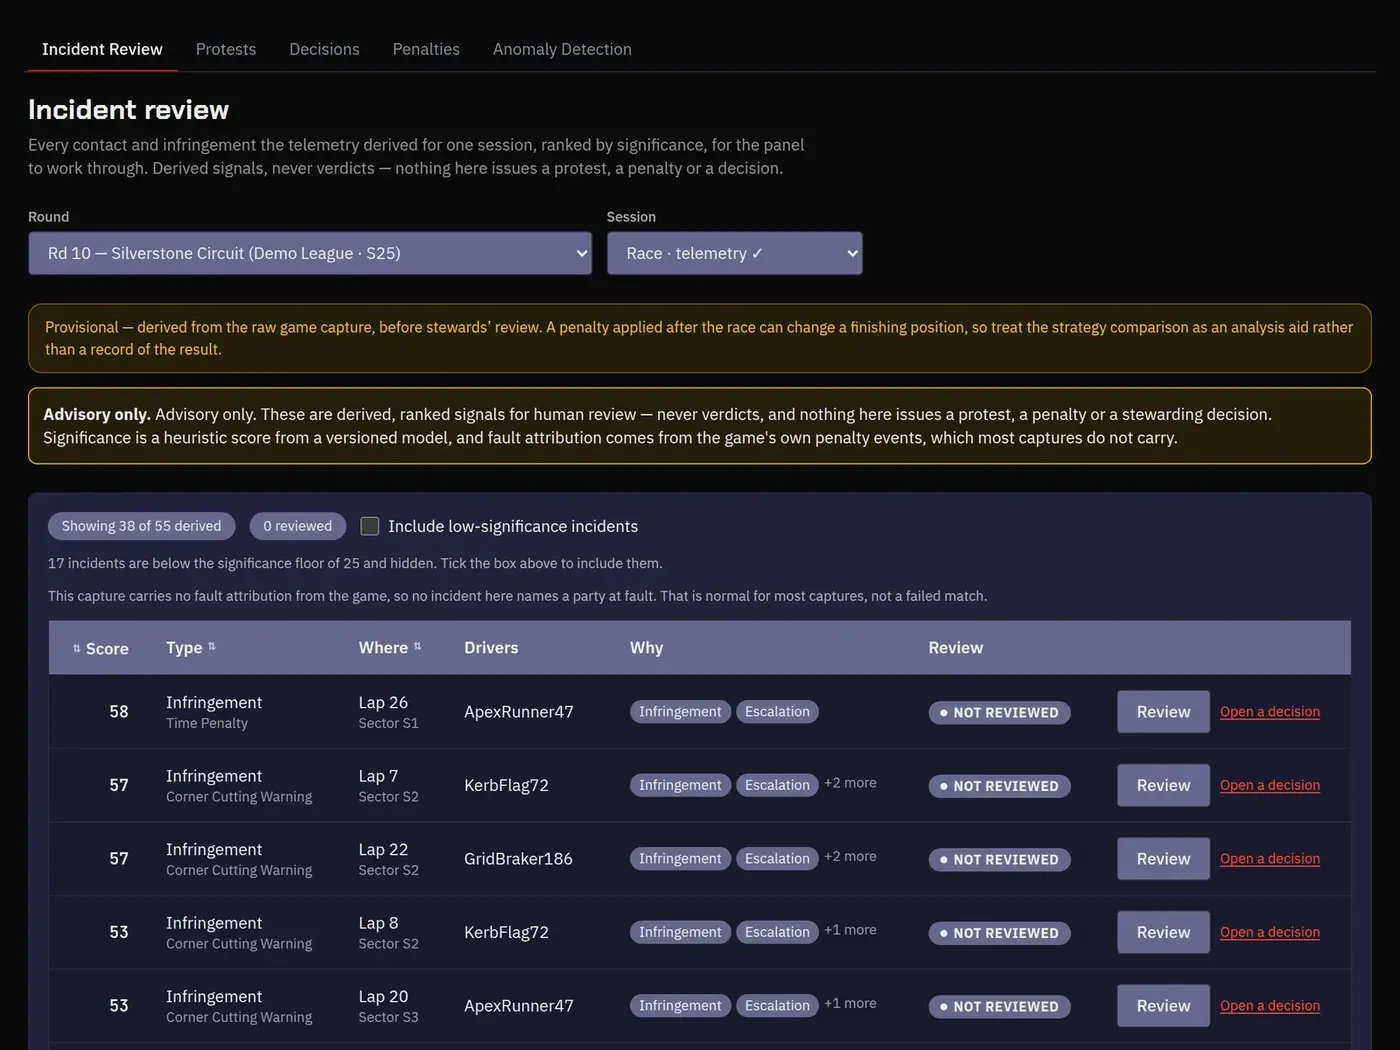Click '+1 more' reasons in KerbFlag72 Lap 8 row

(x=850, y=930)
